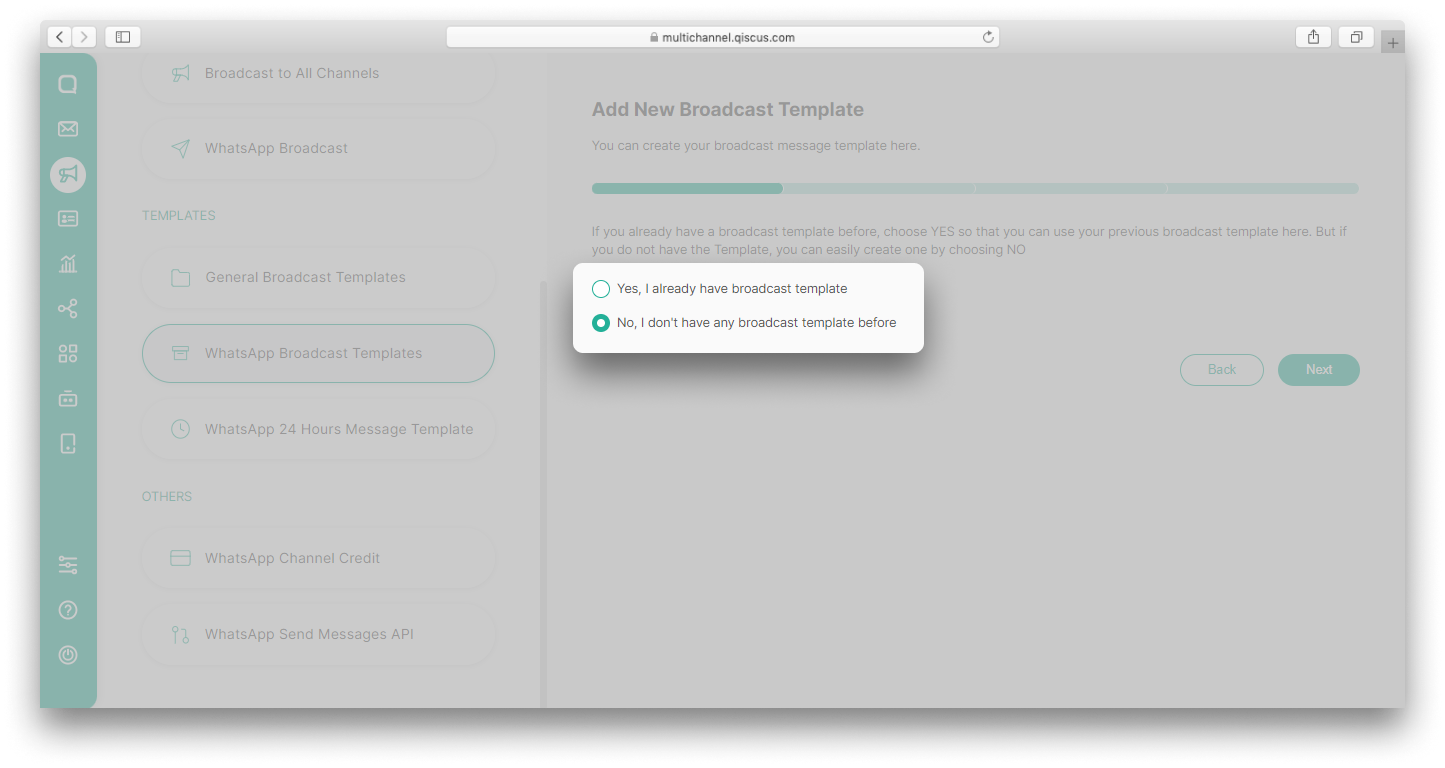Click the clock icon beside 24 Hours Message Template
This screenshot has width=1445, height=768.
180,429
